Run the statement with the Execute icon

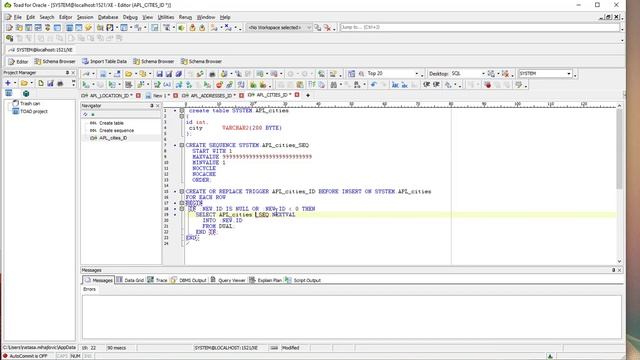click(x=86, y=85)
